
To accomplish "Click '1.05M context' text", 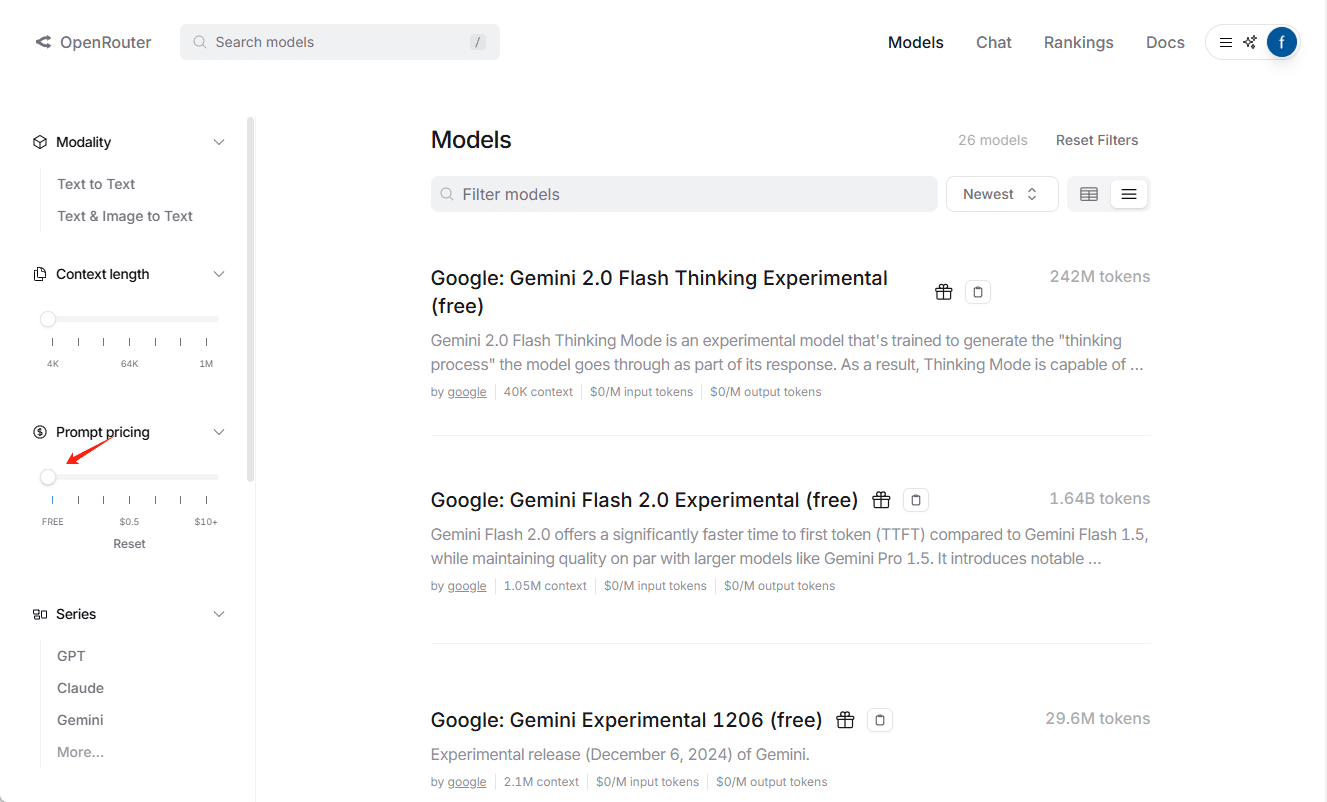I will pos(545,586).
